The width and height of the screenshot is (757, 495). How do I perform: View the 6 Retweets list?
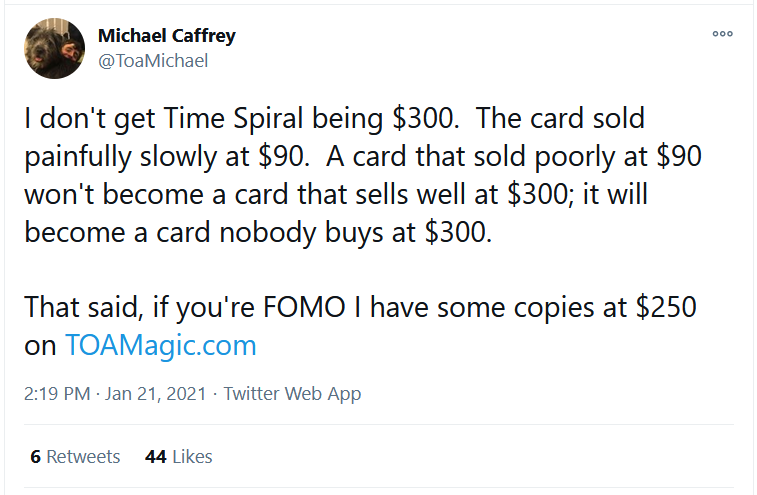tap(75, 457)
